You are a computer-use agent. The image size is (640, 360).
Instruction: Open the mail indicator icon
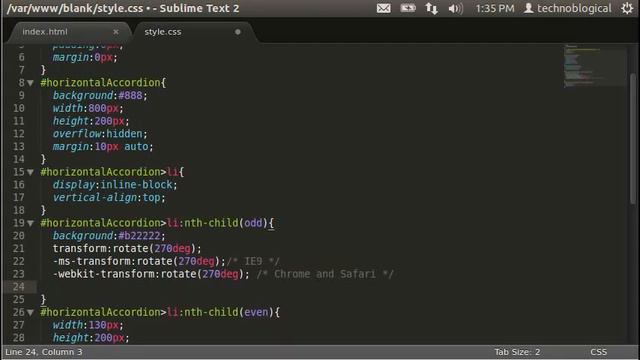[383, 8]
